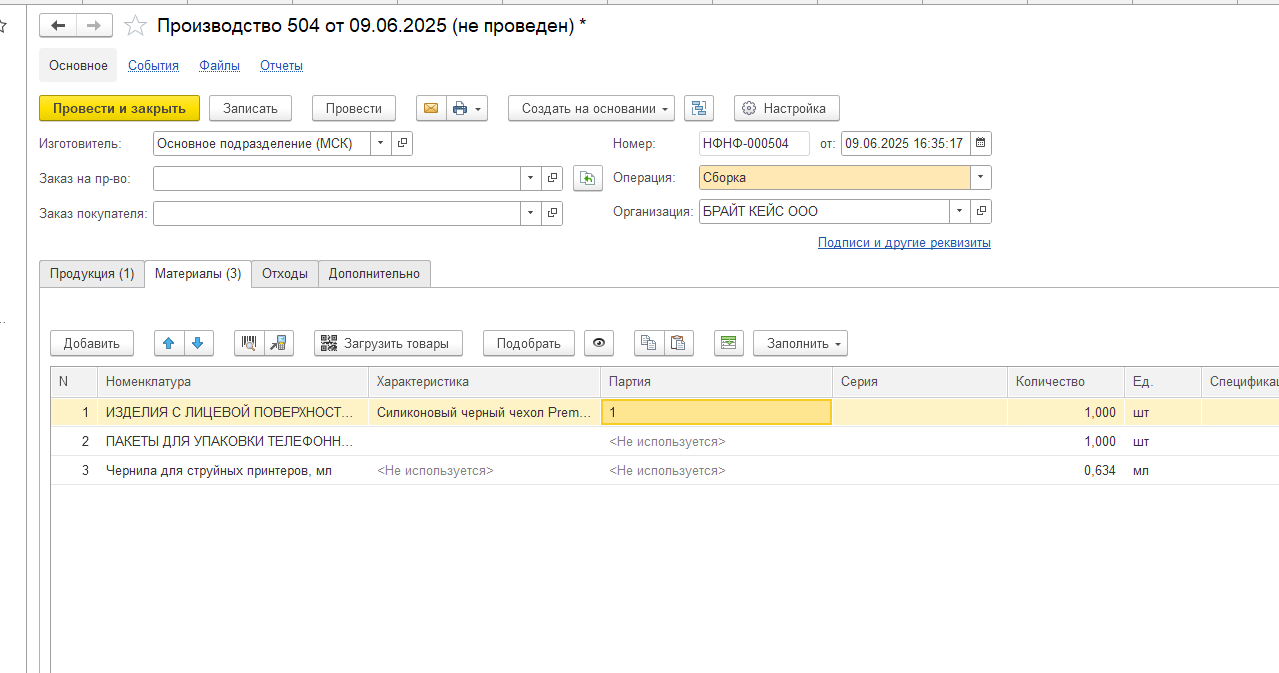This screenshot has height=673, width=1279.
Task: Add current document to favorites star
Action: 136,27
